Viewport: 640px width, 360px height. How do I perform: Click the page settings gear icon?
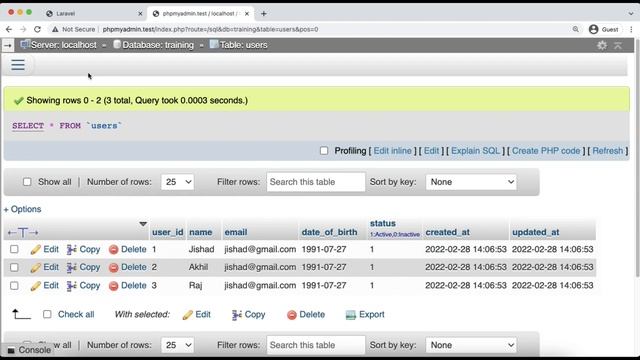click(x=602, y=45)
